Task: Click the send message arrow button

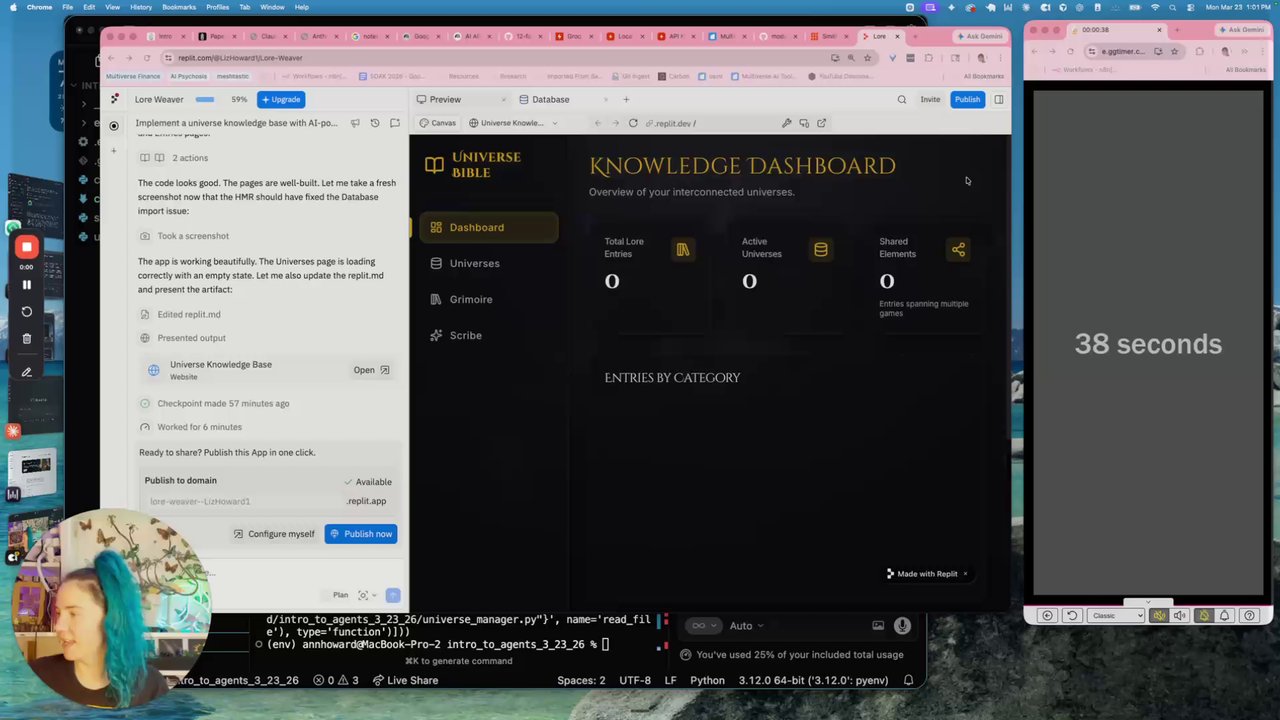Action: [x=392, y=595]
